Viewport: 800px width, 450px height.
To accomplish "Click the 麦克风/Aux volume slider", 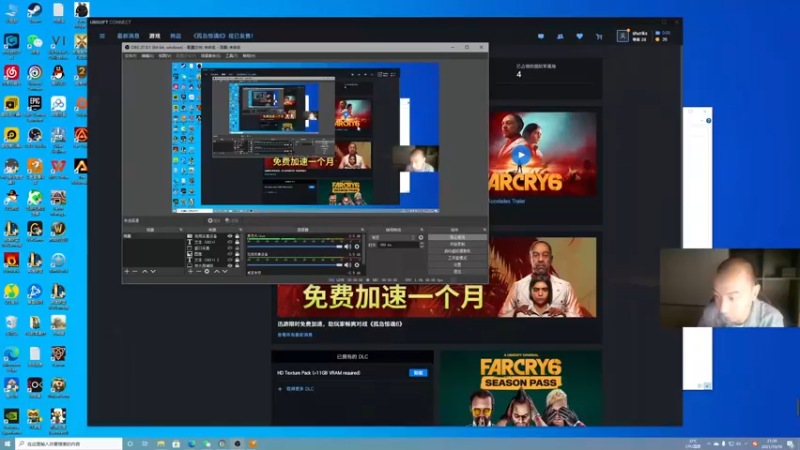I will tap(295, 246).
